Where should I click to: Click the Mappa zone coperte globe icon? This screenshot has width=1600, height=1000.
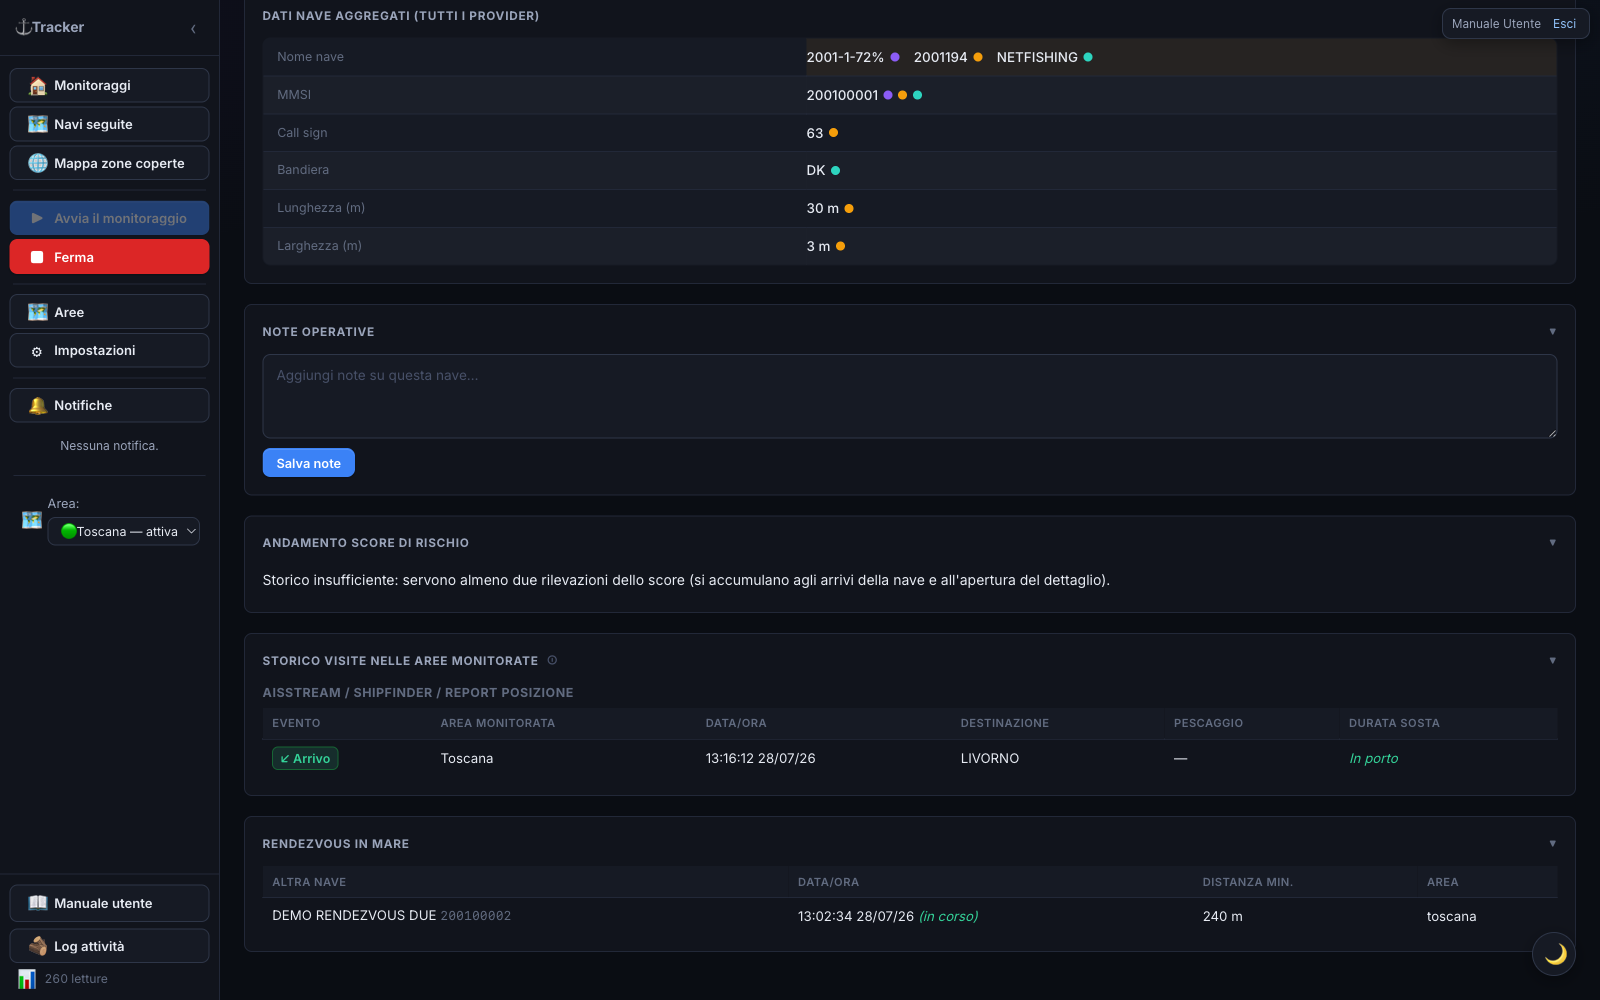[38, 163]
